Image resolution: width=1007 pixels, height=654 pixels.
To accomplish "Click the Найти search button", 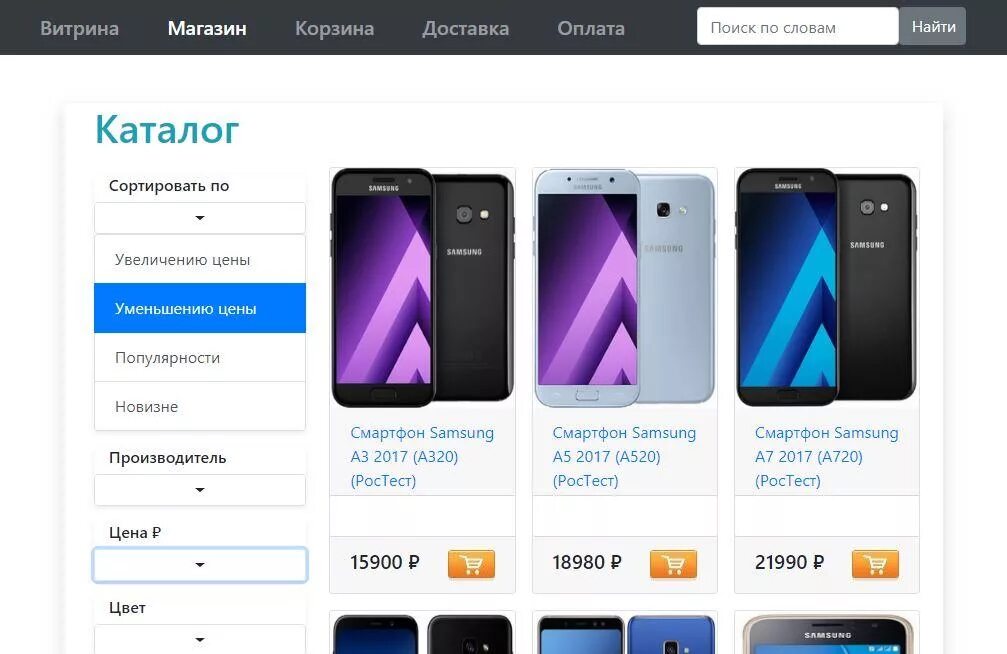I will click(x=933, y=26).
